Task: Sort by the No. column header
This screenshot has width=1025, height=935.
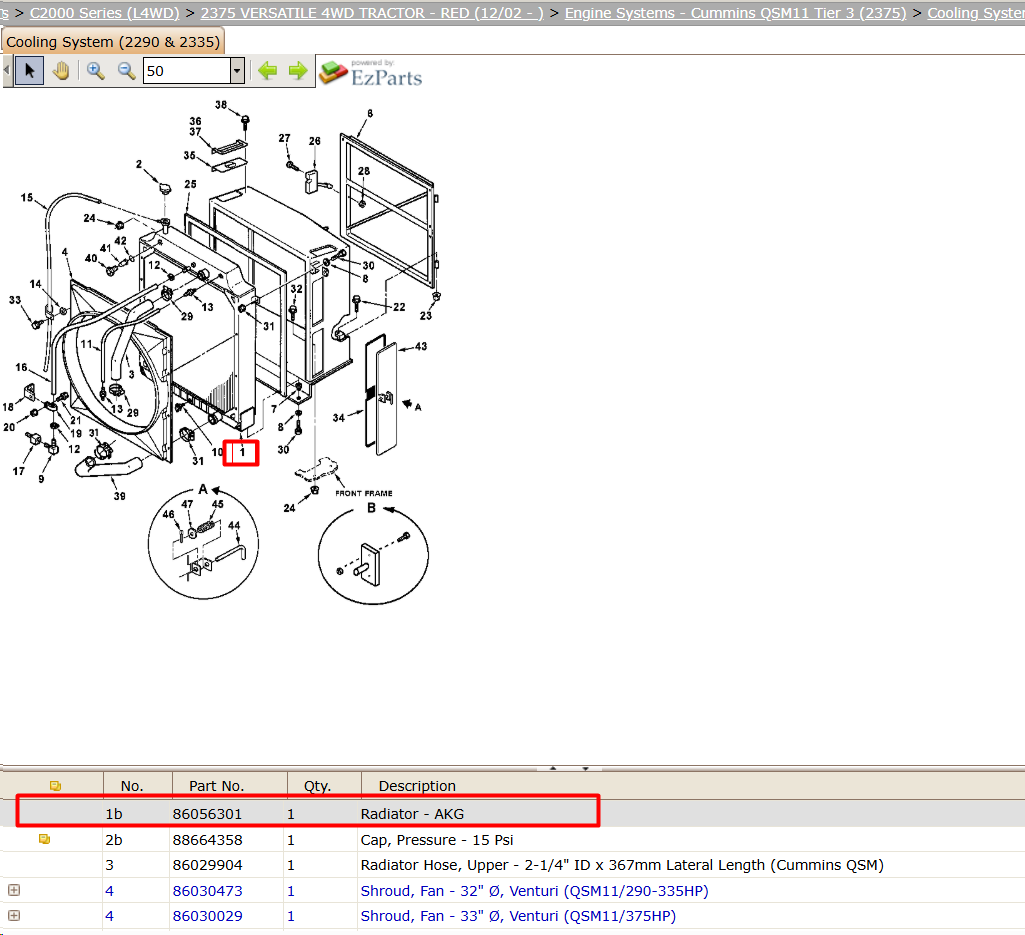Action: coord(132,786)
